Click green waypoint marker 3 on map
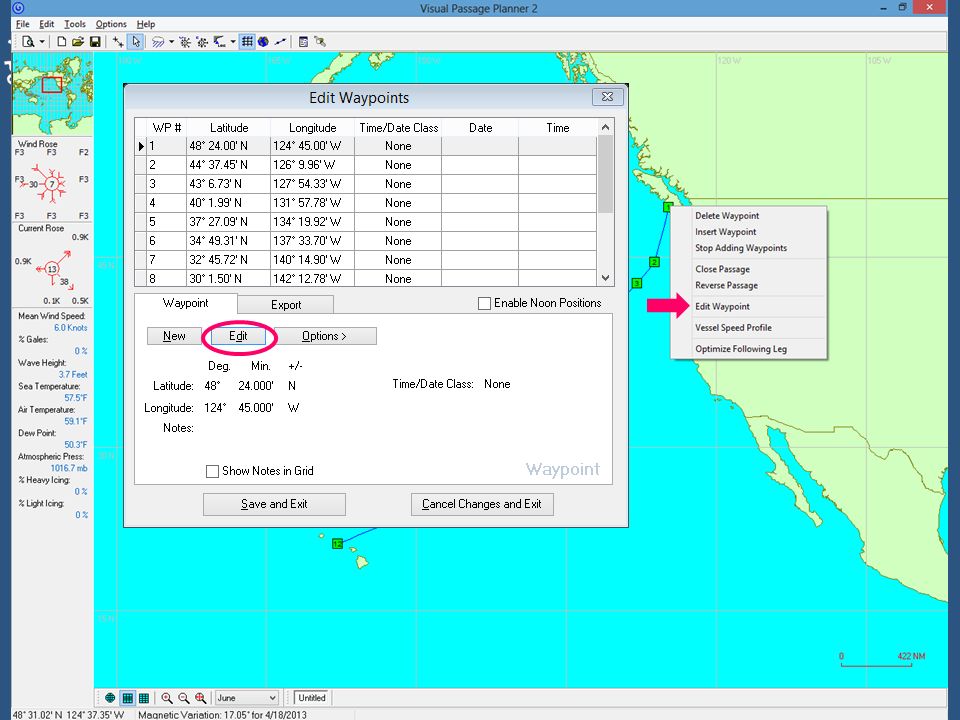960x720 pixels. click(x=637, y=283)
